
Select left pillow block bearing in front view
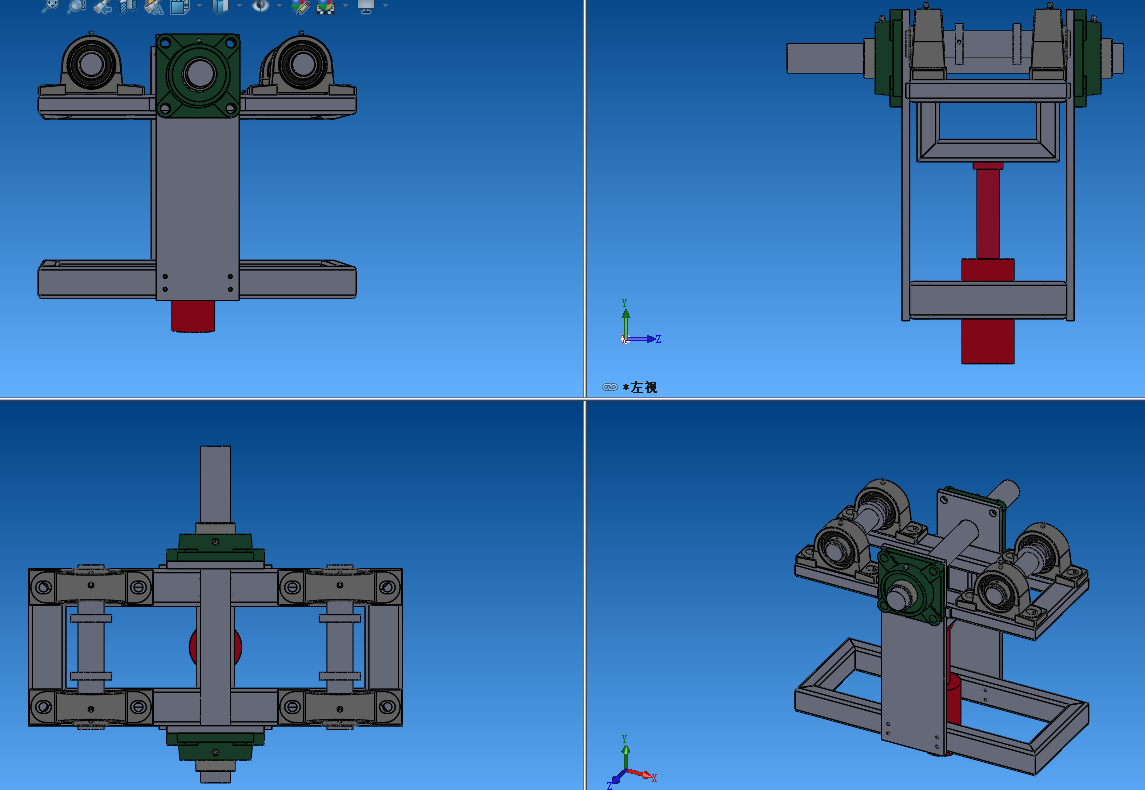91,64
